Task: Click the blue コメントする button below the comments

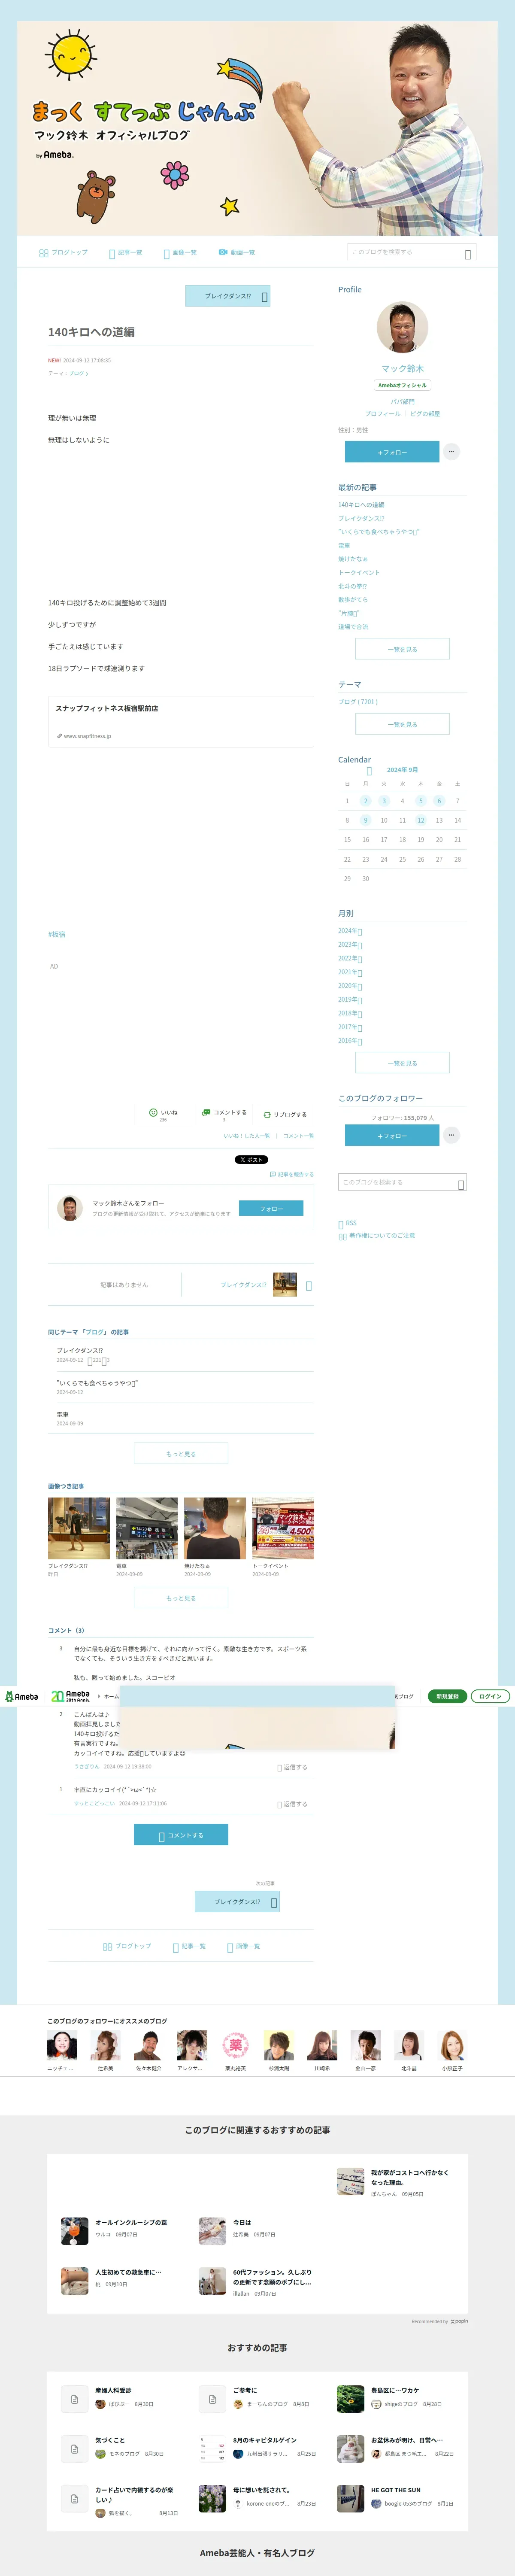Action: (181, 1835)
